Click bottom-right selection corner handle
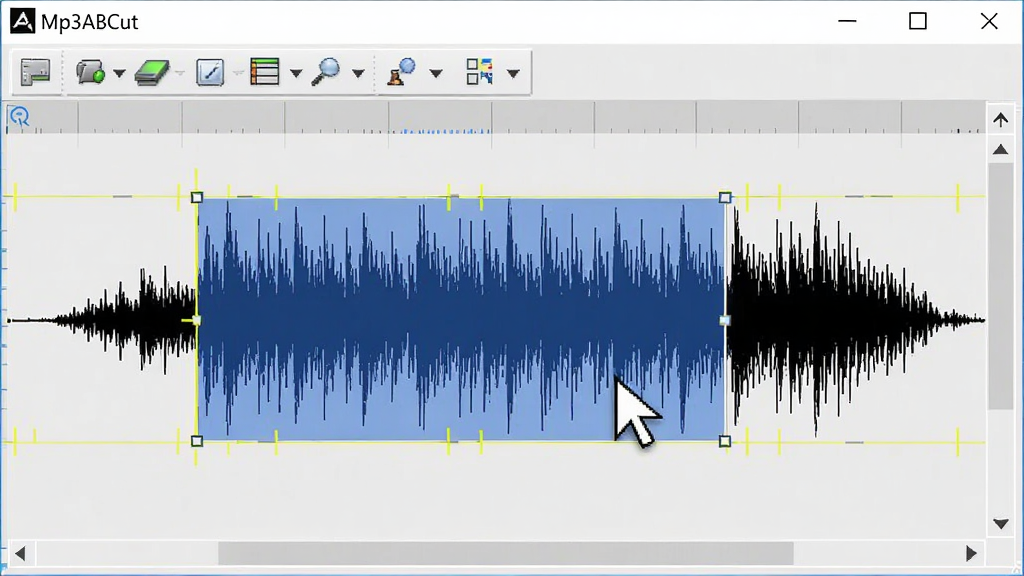The image size is (1024, 576). click(x=725, y=441)
